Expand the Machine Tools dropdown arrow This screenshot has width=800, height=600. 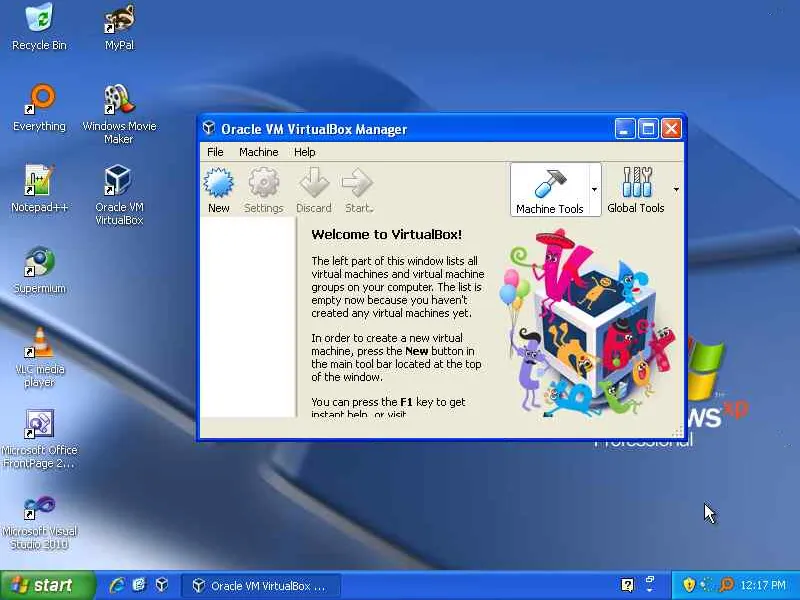(594, 190)
